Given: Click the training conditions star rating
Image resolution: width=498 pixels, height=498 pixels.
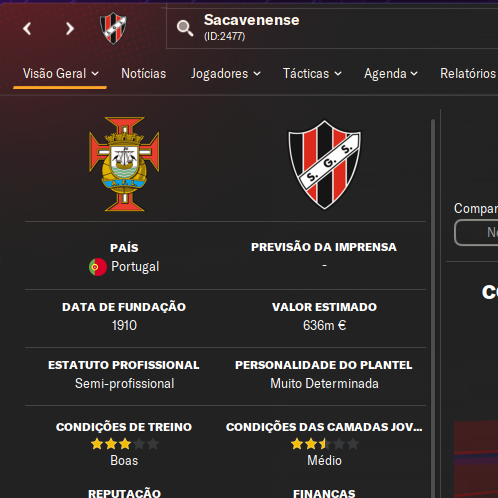Looking at the screenshot, I should tap(125, 444).
